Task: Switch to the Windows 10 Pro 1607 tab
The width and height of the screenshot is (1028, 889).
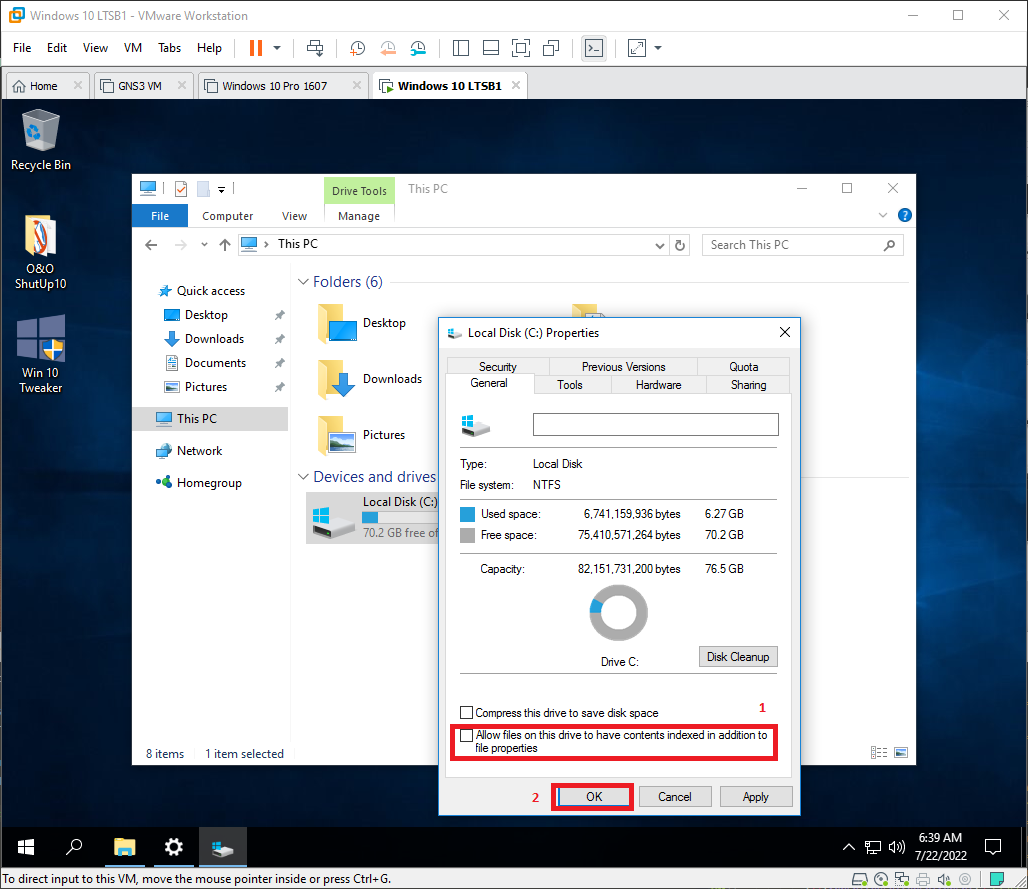Action: (x=274, y=86)
